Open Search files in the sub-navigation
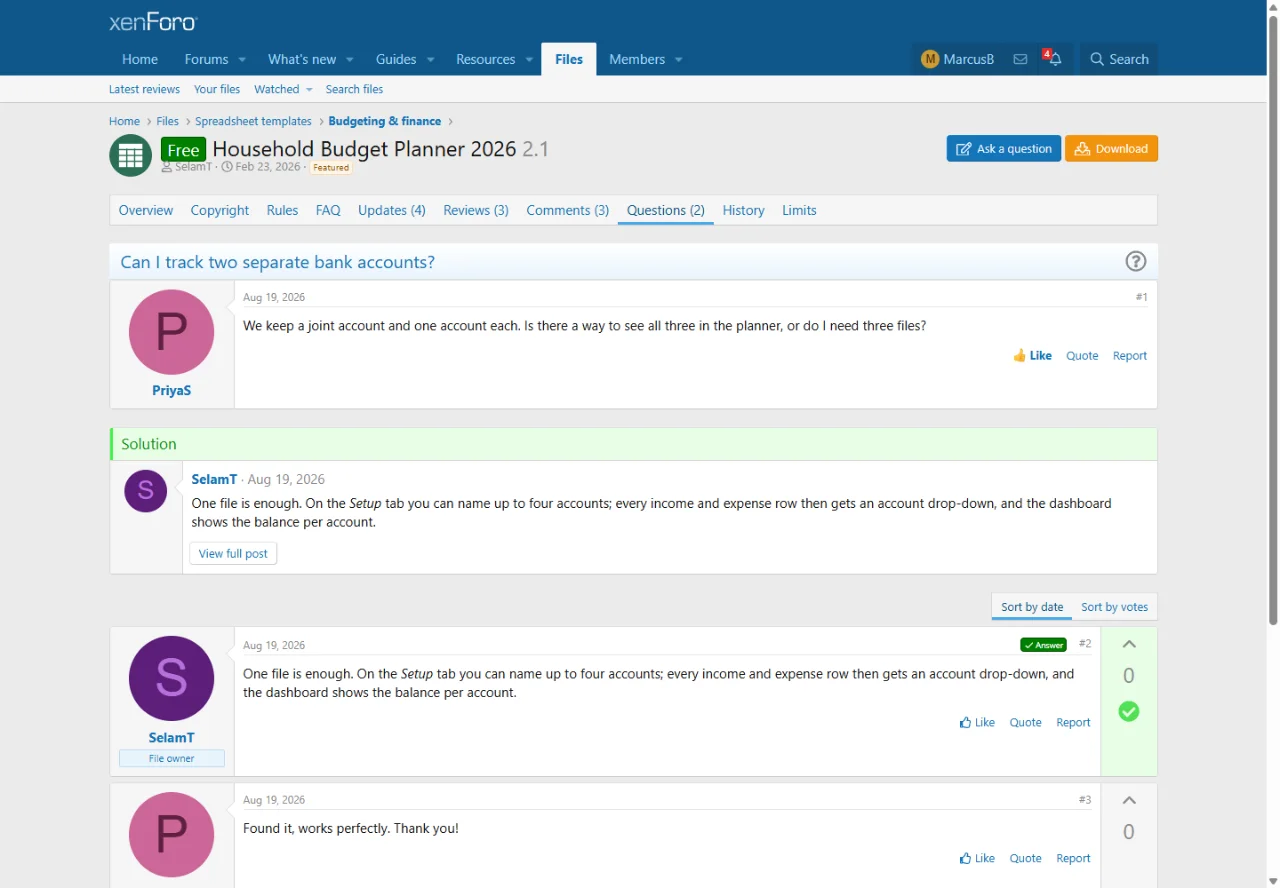The width and height of the screenshot is (1280, 888). coord(354,89)
